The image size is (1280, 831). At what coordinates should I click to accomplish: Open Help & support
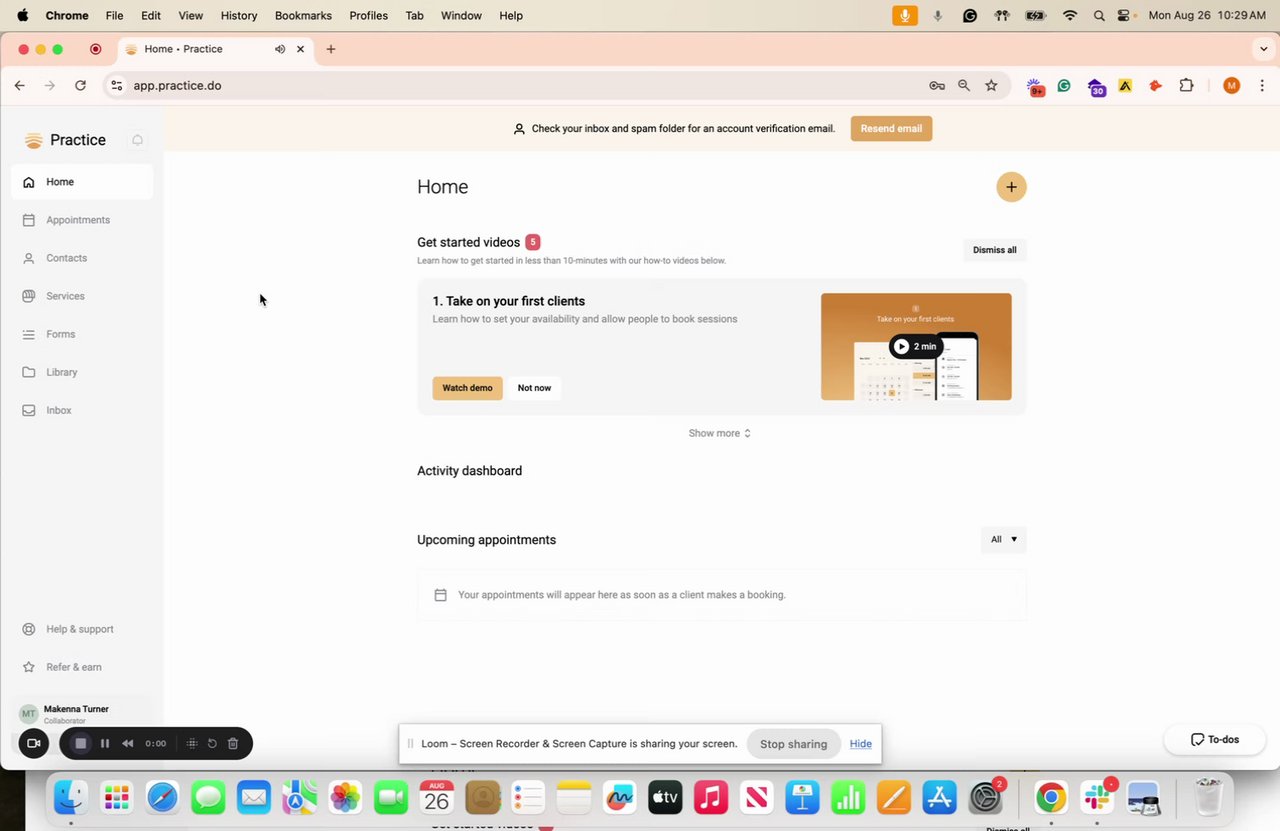82,629
